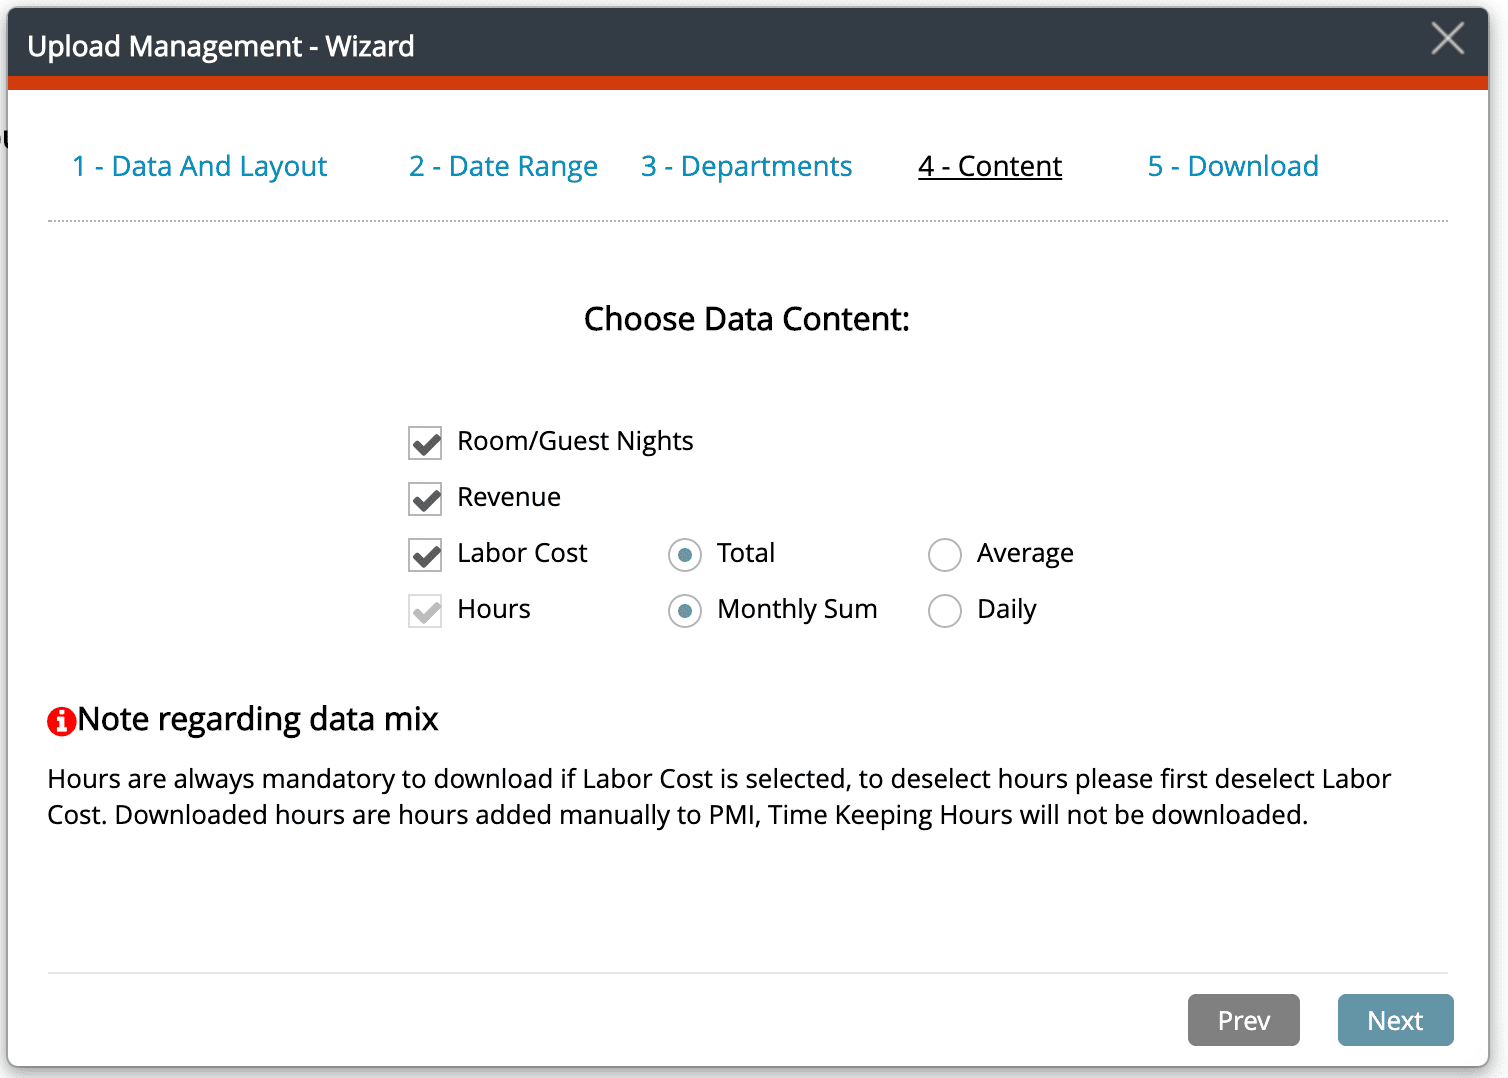Click the red info icon beside the note
This screenshot has width=1508, height=1078.
[x=61, y=720]
